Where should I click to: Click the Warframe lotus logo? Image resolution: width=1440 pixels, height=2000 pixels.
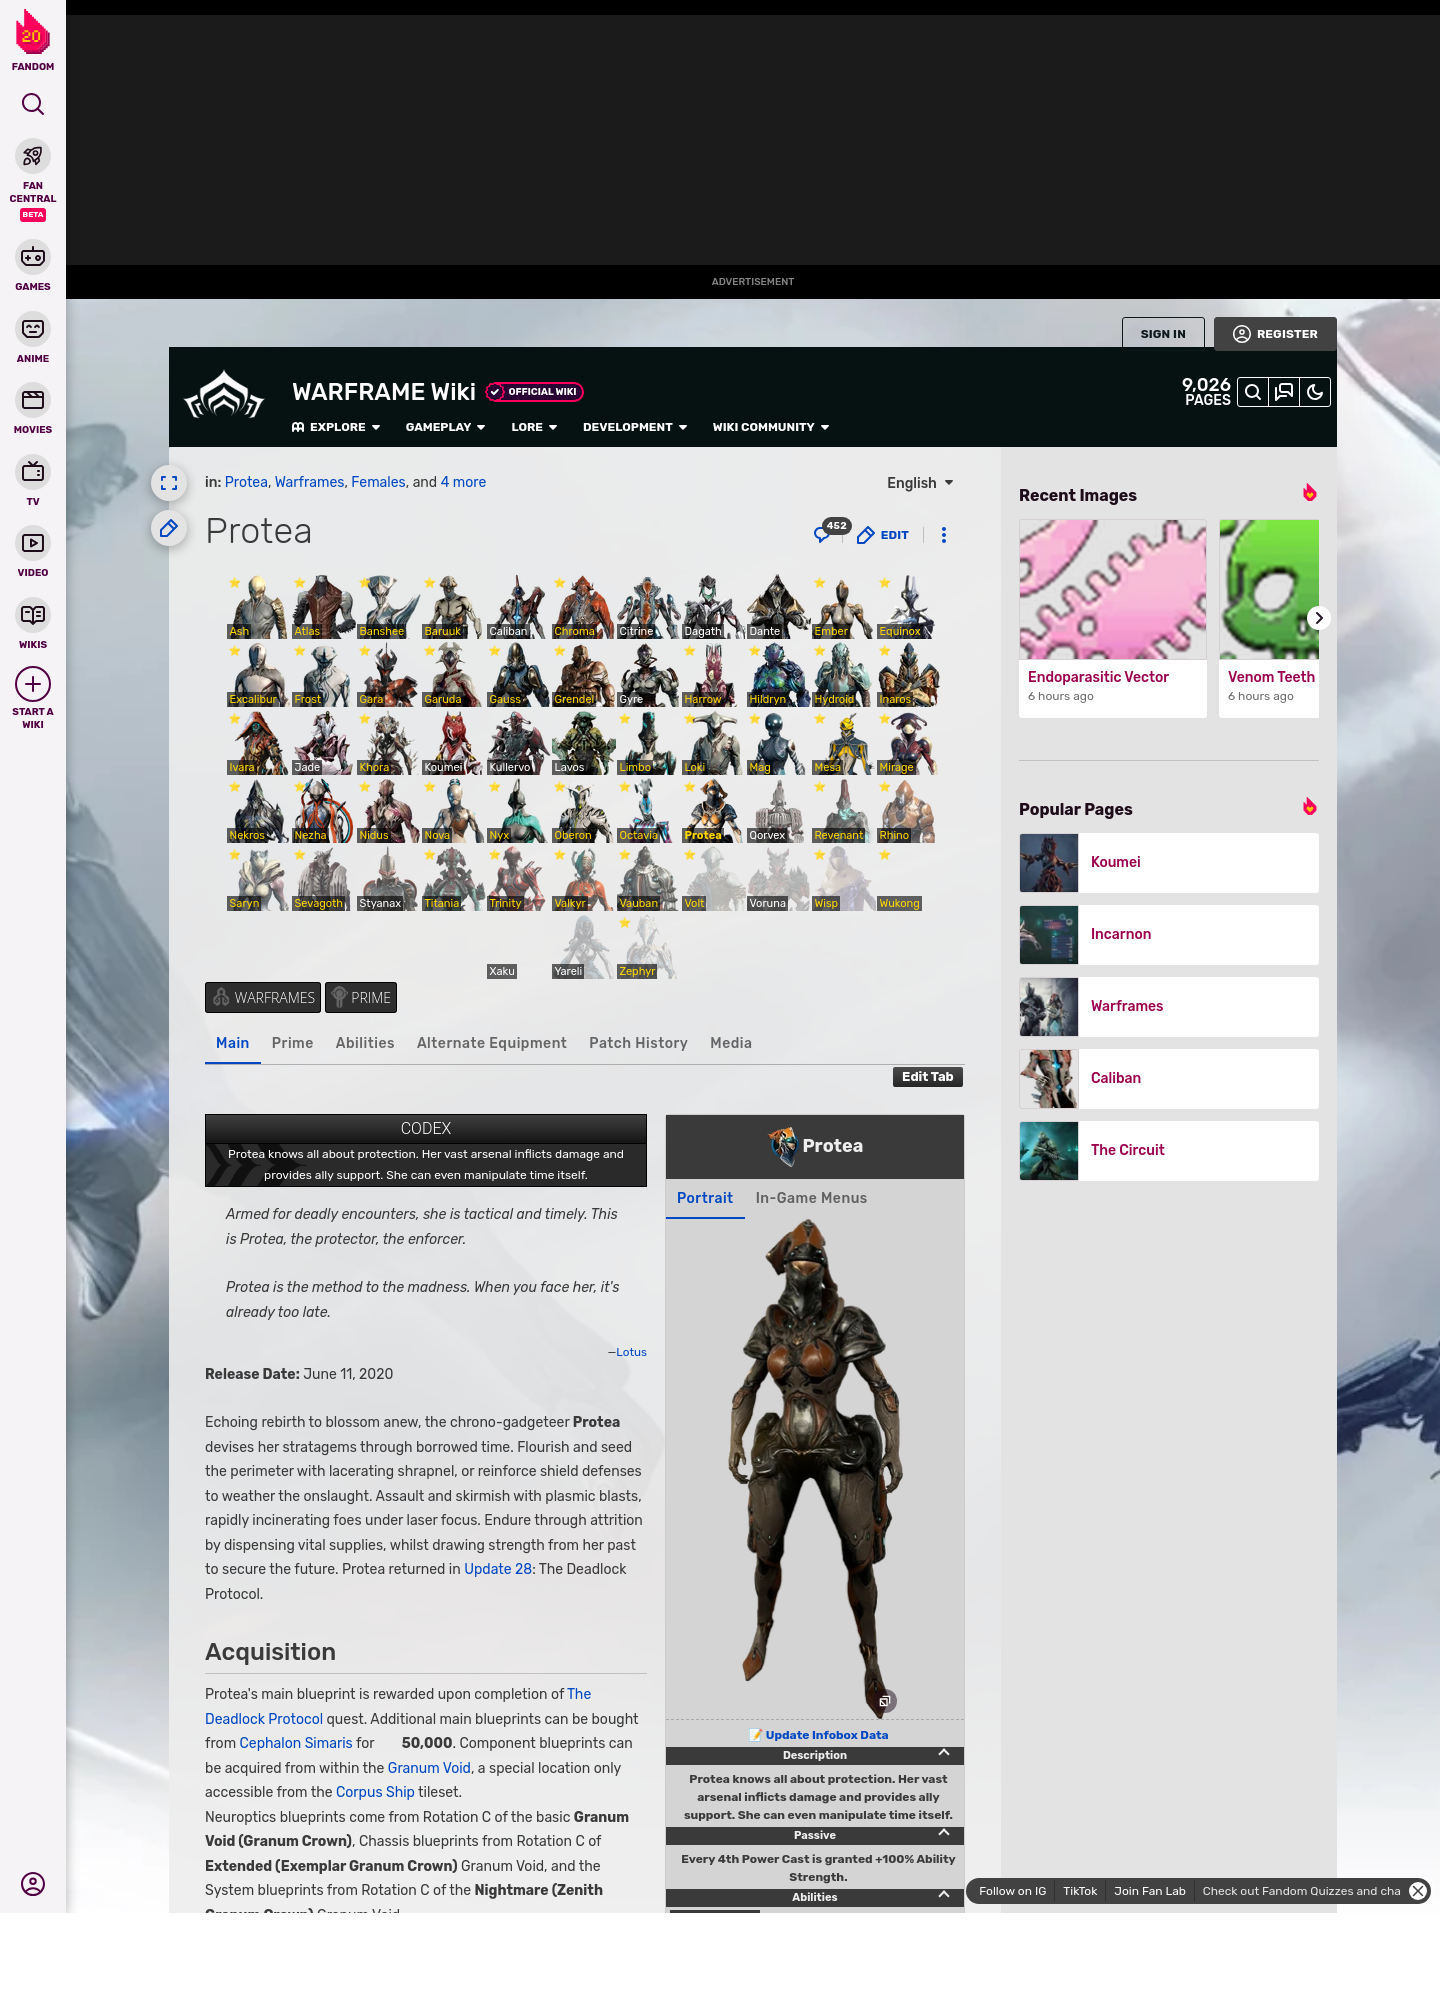[x=224, y=396]
